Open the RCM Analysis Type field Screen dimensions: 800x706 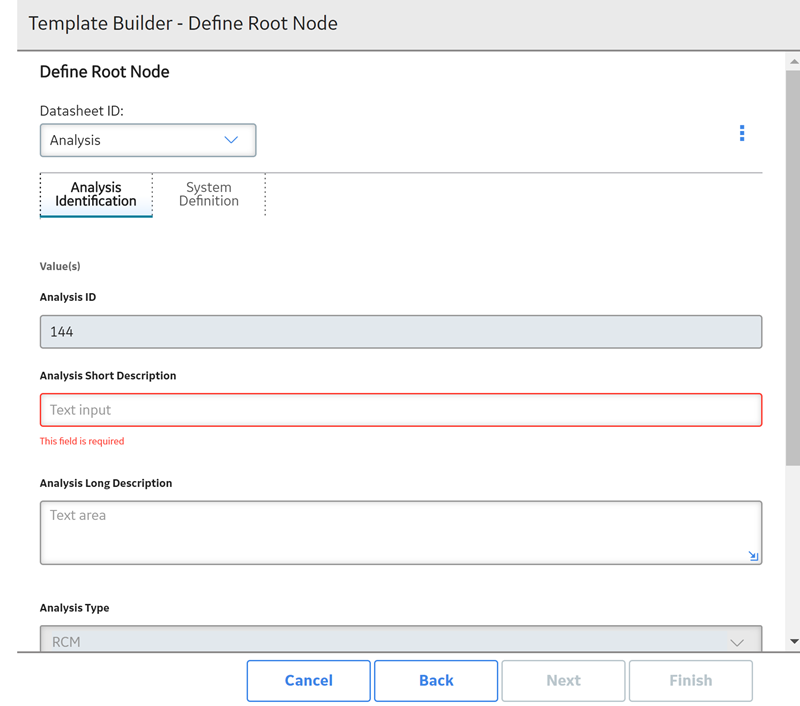401,639
